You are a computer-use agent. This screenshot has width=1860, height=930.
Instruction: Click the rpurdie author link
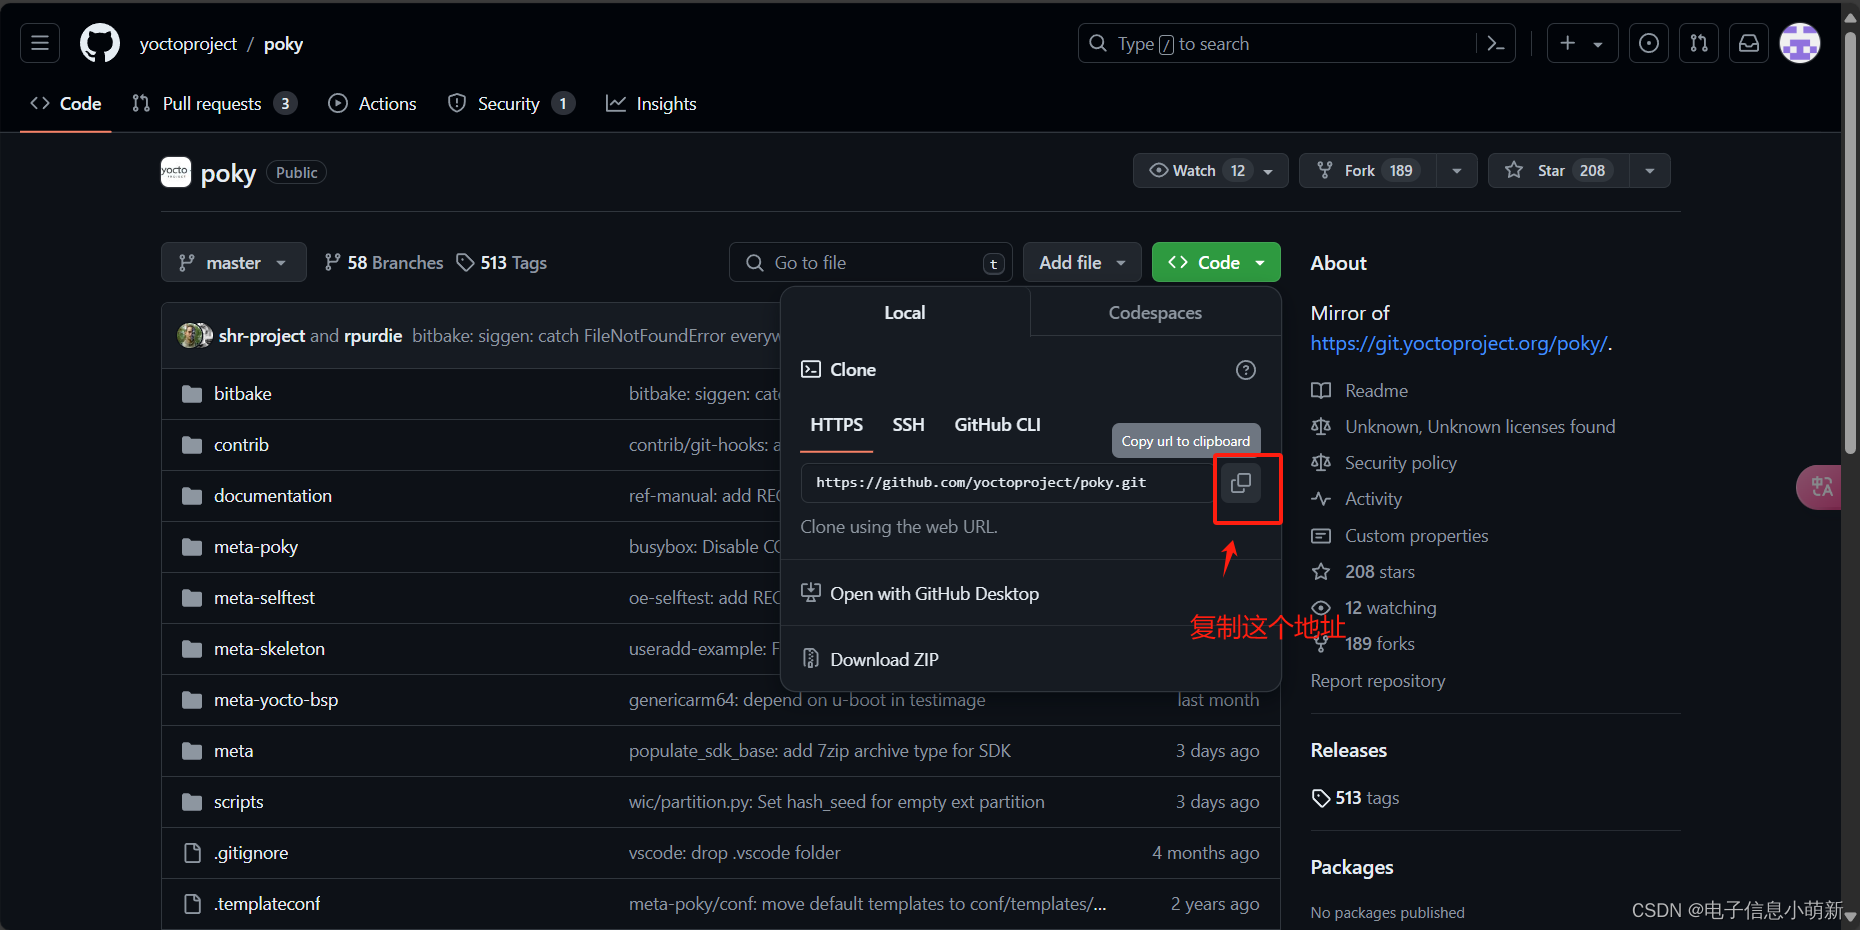[x=373, y=336]
